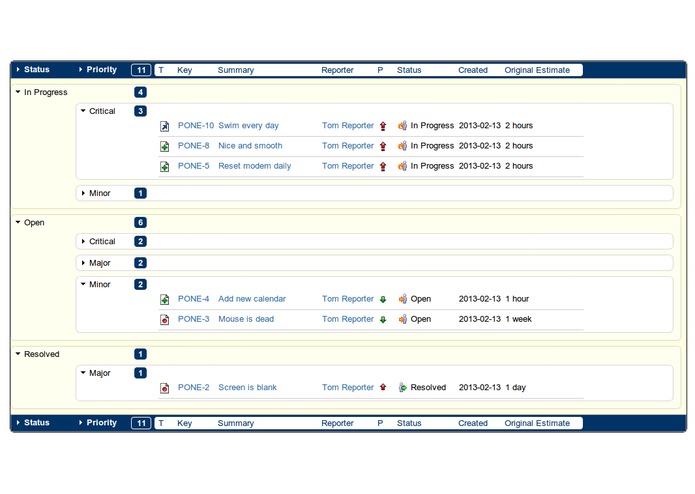The width and height of the screenshot is (695, 494).
Task: Open issue PONE-8 key link
Action: pos(193,146)
